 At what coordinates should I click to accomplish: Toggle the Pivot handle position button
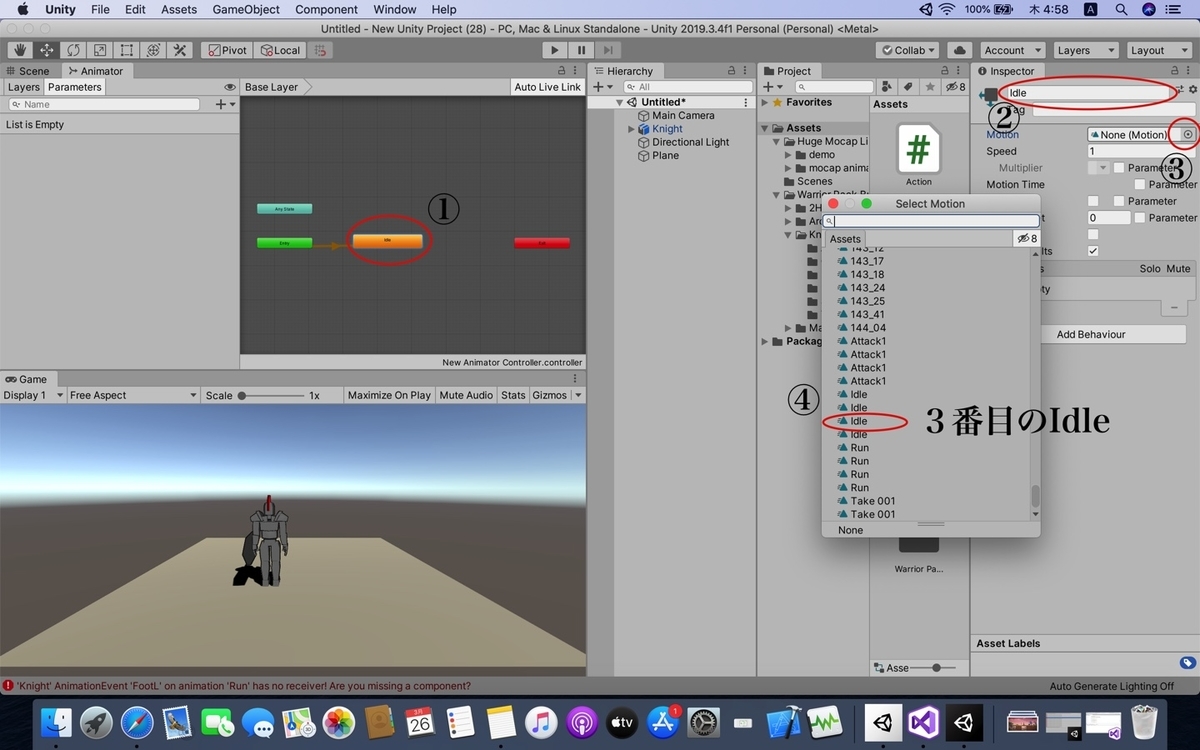pos(226,50)
